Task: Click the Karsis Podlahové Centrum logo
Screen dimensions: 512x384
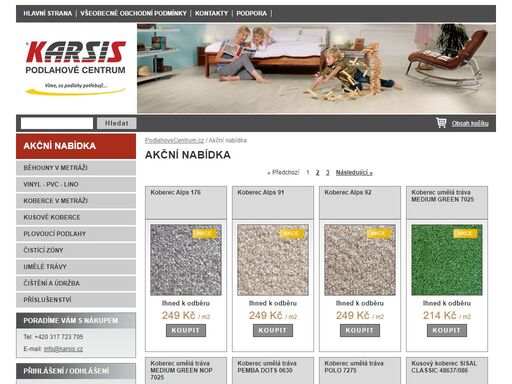Action: click(x=76, y=68)
